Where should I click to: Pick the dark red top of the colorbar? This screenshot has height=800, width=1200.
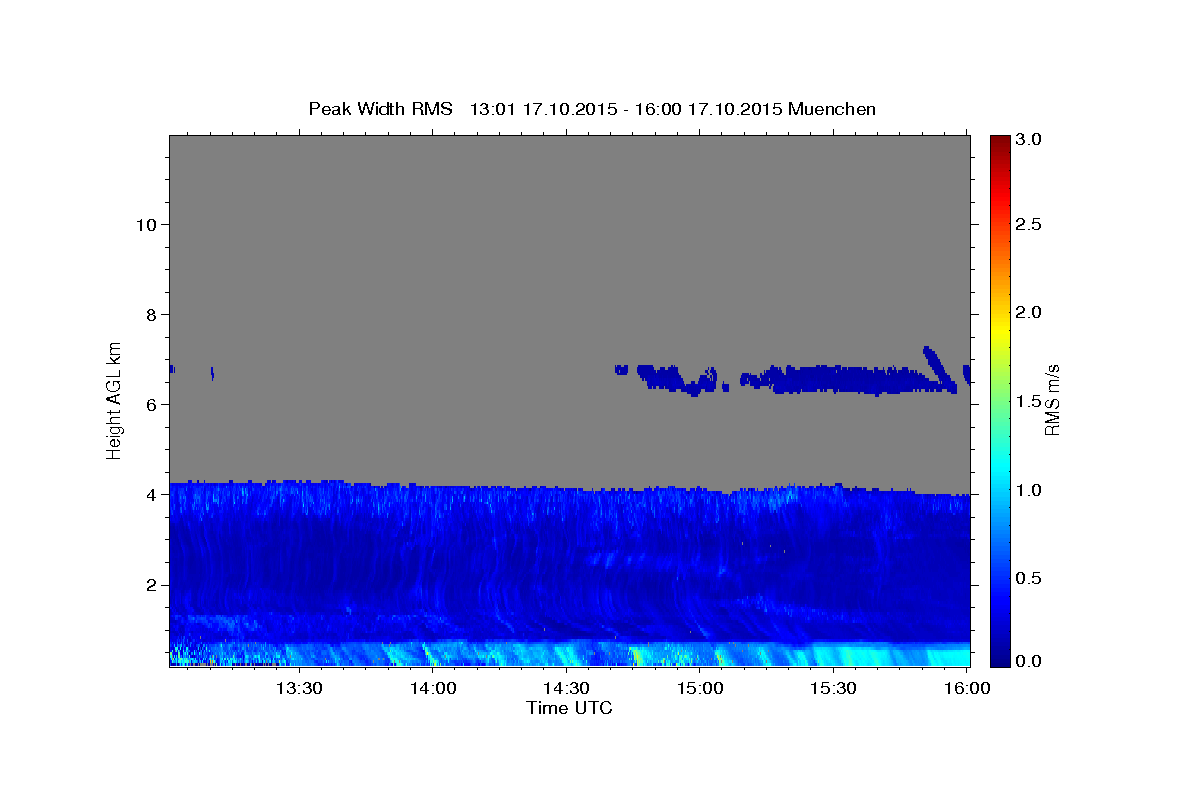(999, 142)
